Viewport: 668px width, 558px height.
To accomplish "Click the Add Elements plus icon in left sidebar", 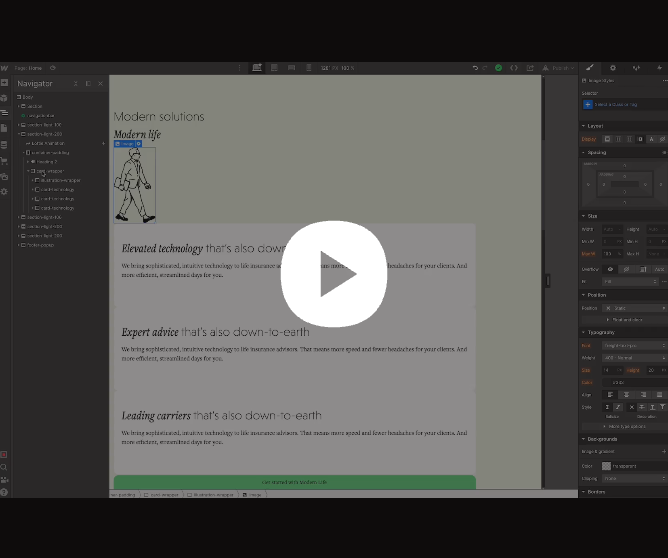I will tap(5, 83).
